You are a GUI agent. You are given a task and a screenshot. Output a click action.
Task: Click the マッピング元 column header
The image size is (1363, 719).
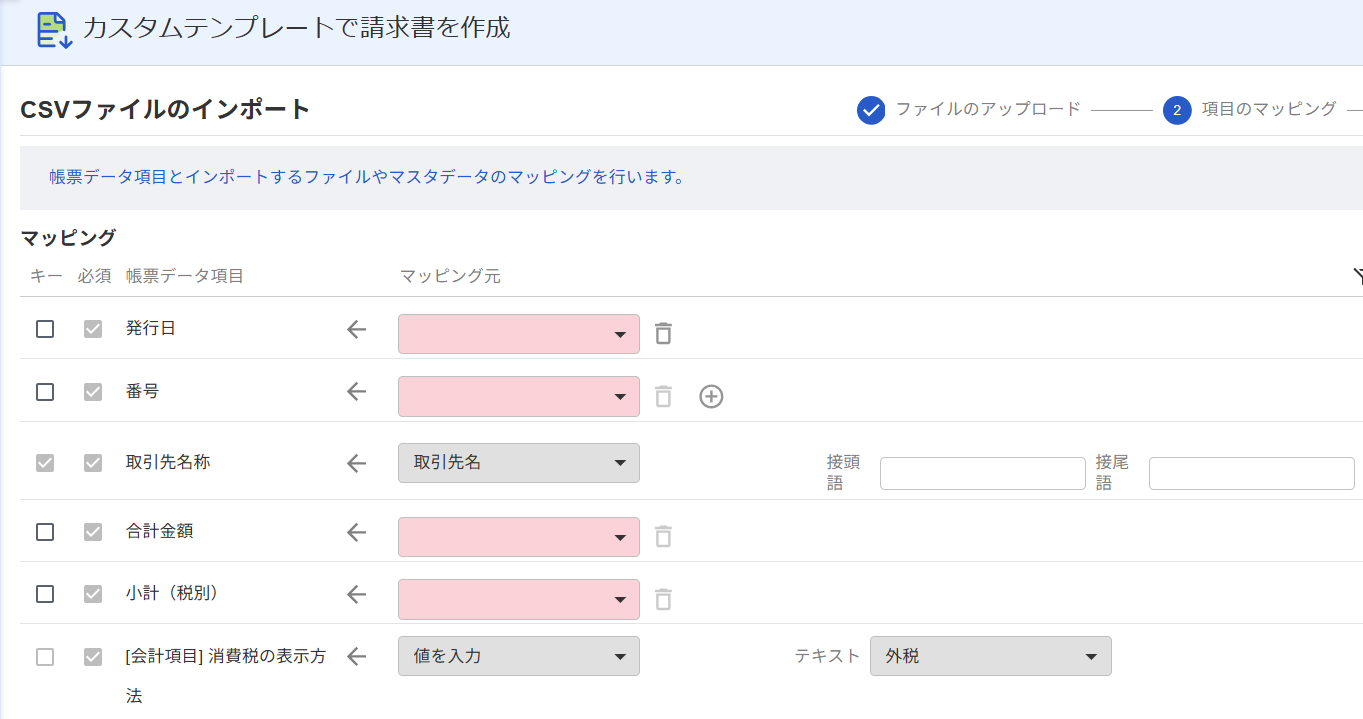pyautogui.click(x=450, y=276)
